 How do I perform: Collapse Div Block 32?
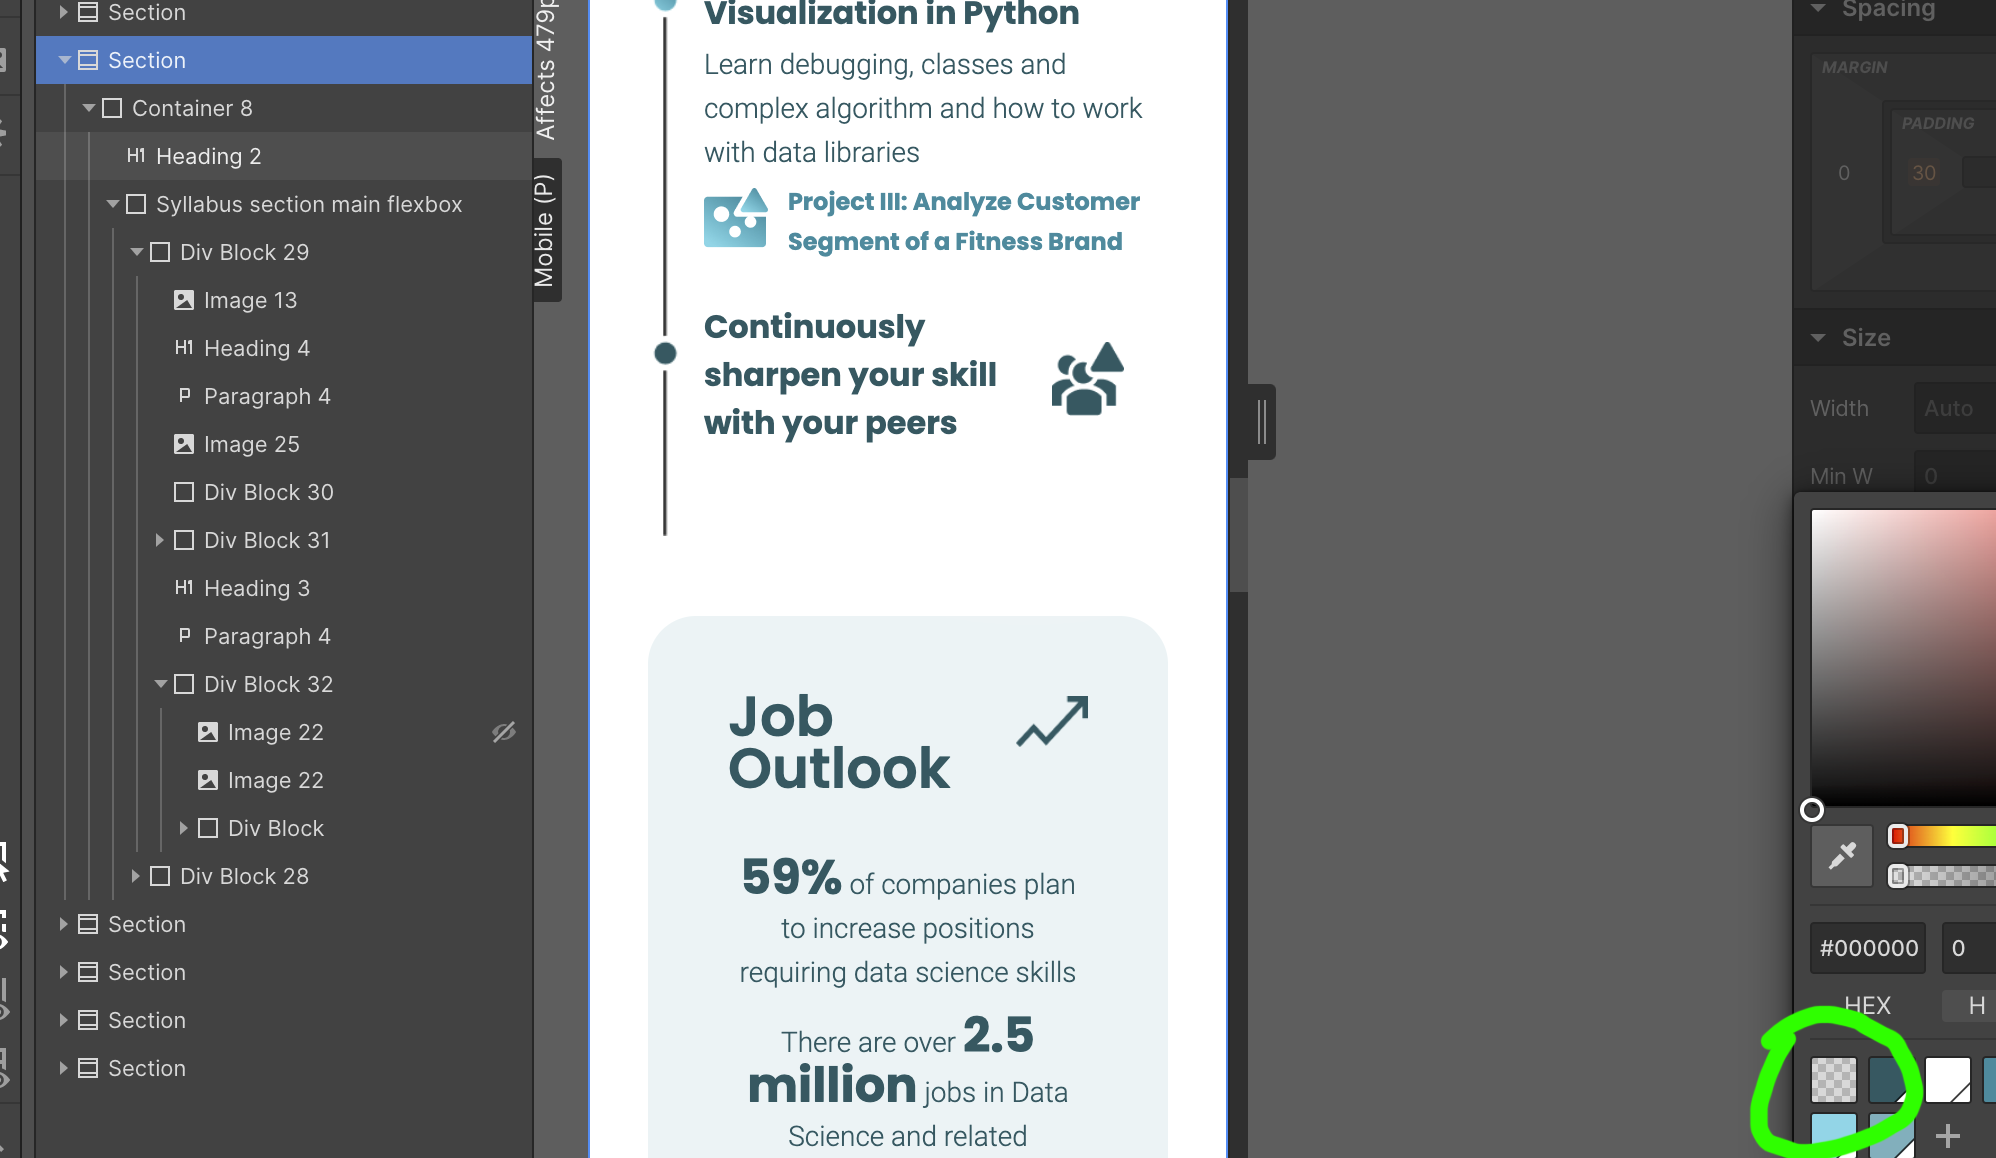point(160,684)
